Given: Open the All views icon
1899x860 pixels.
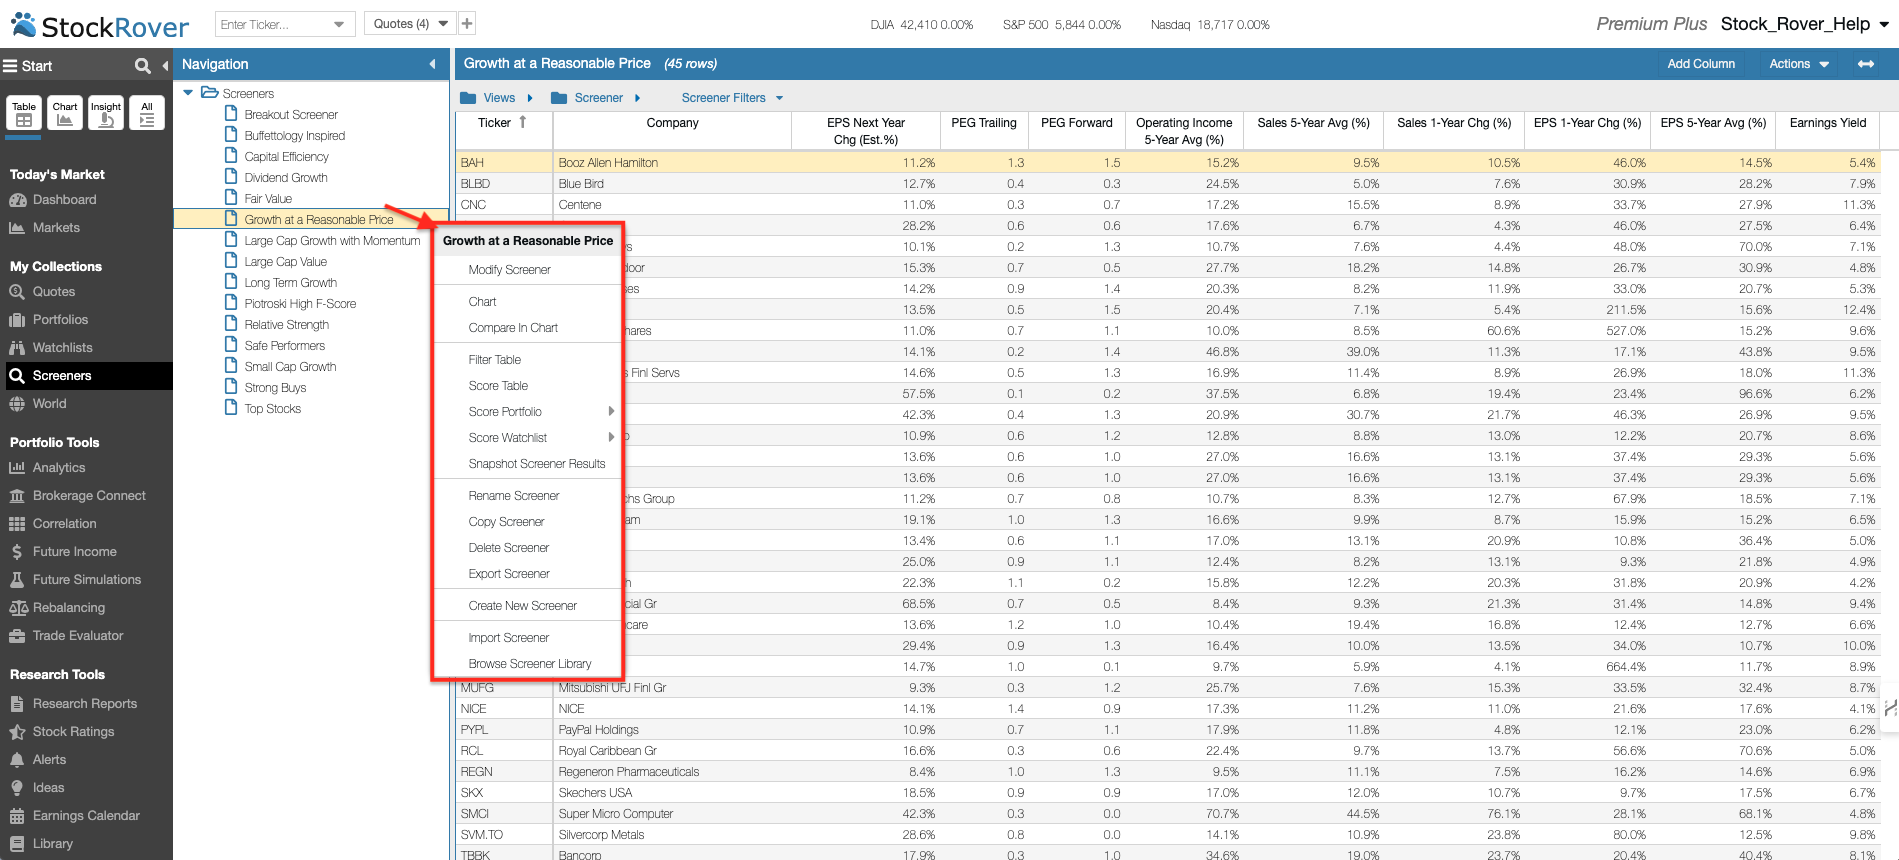Looking at the screenshot, I should [147, 113].
